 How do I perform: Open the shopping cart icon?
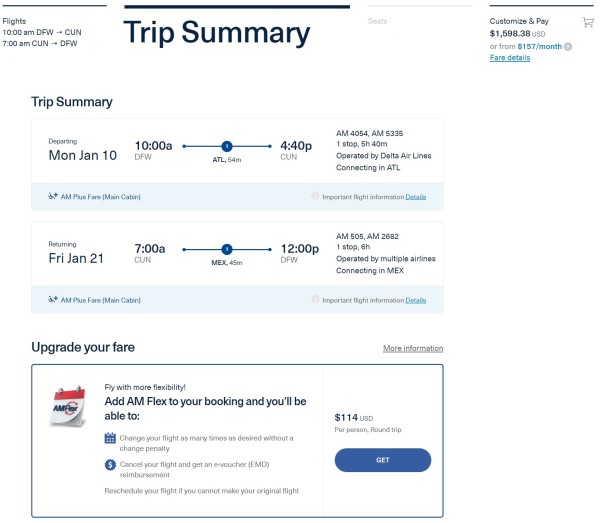pos(588,22)
